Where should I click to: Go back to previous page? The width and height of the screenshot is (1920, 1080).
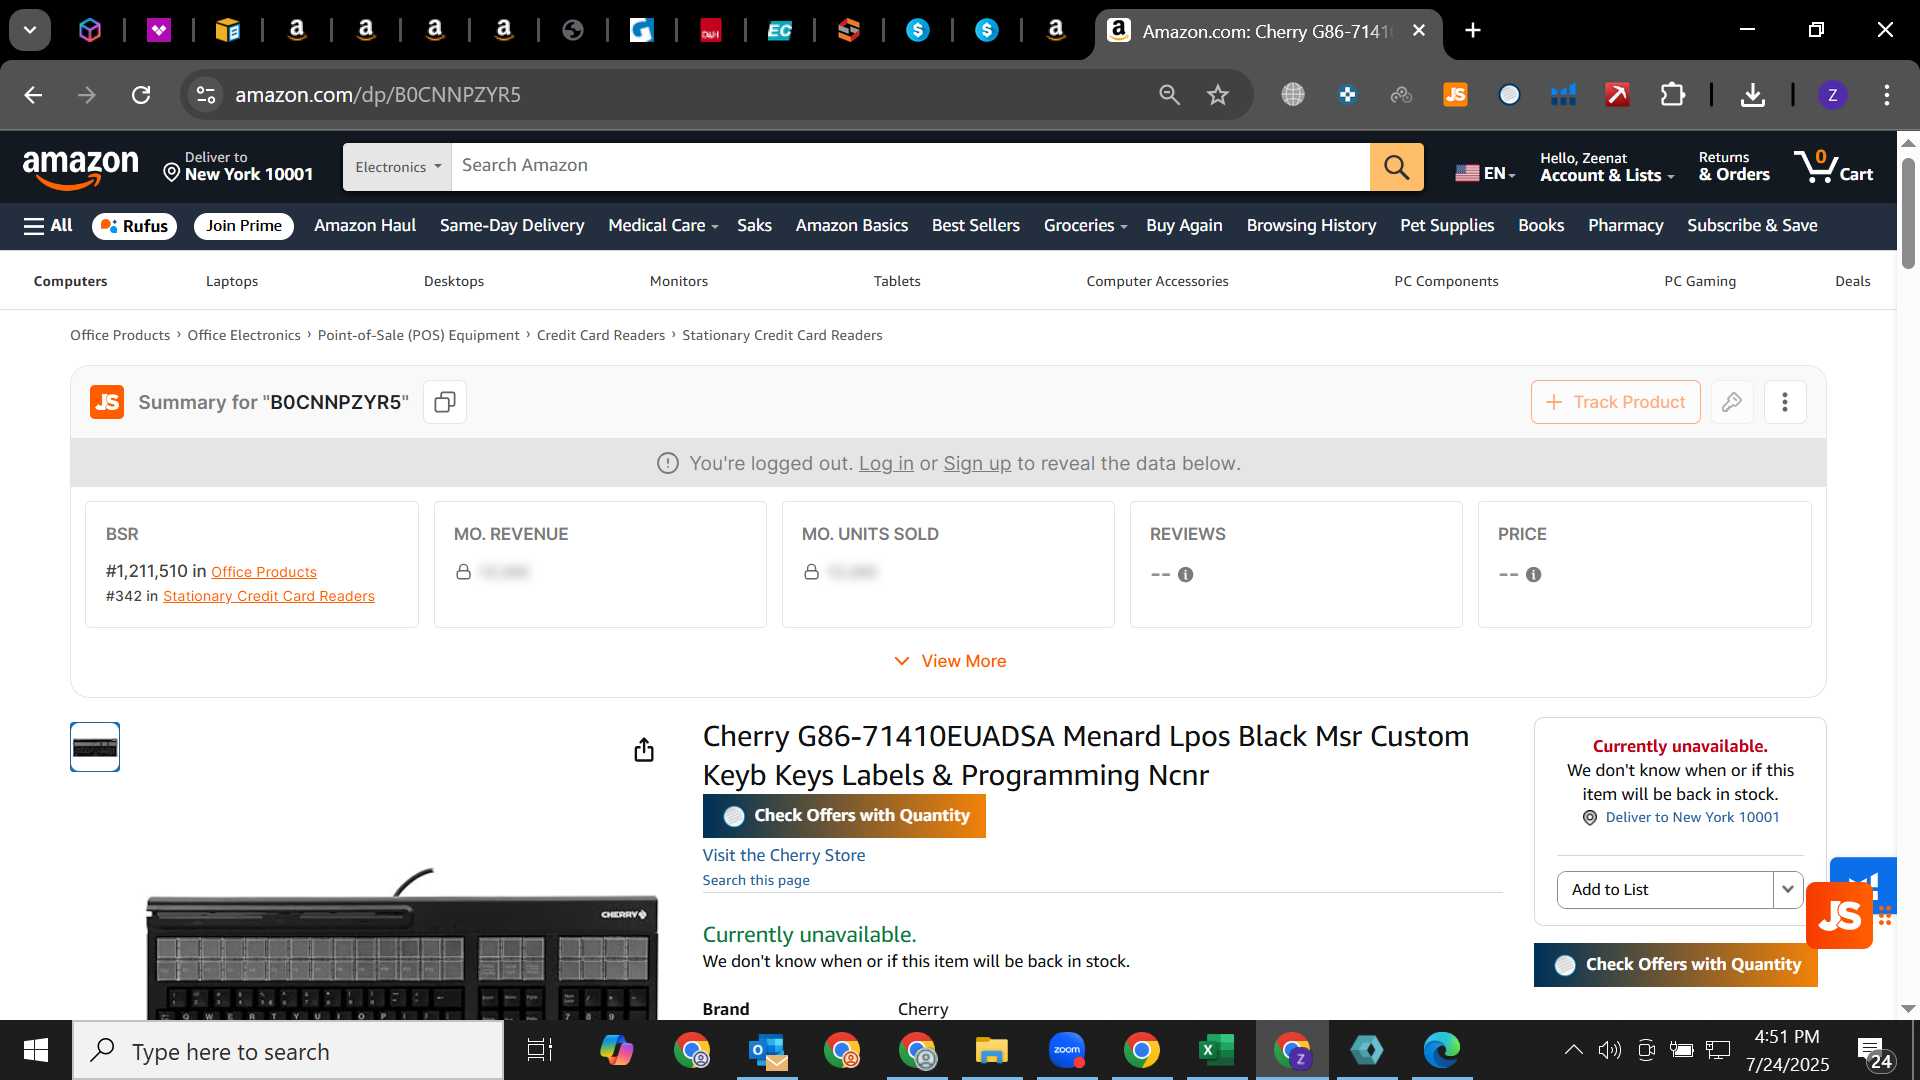[x=33, y=95]
